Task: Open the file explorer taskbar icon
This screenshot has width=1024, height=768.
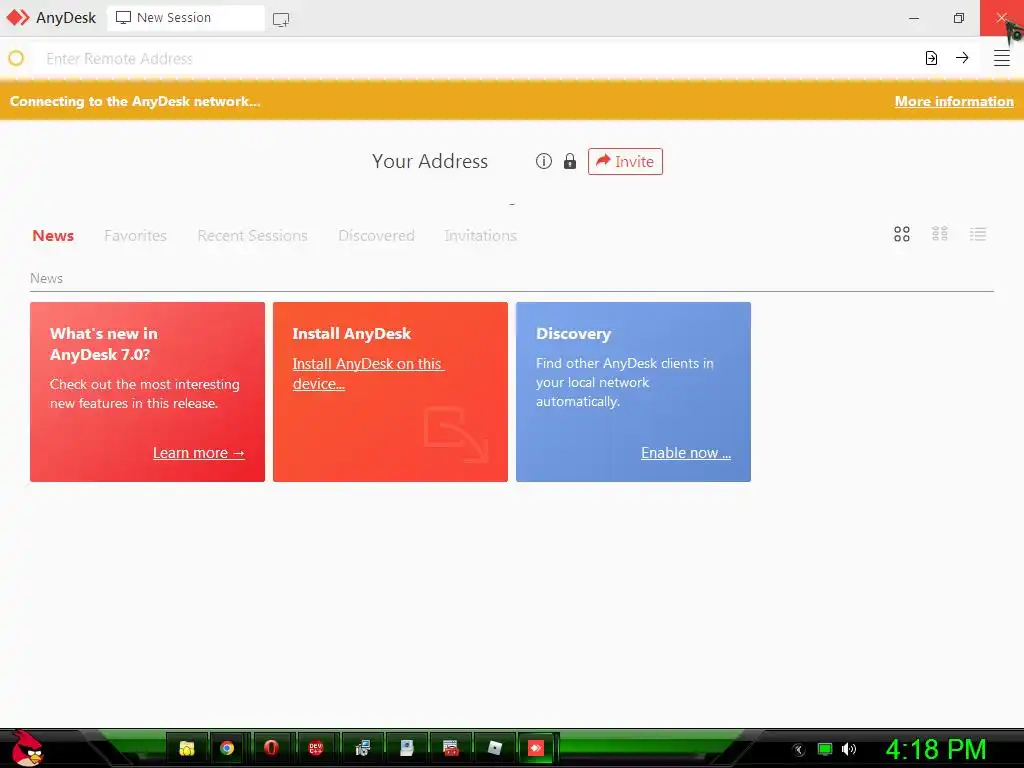Action: pyautogui.click(x=187, y=748)
